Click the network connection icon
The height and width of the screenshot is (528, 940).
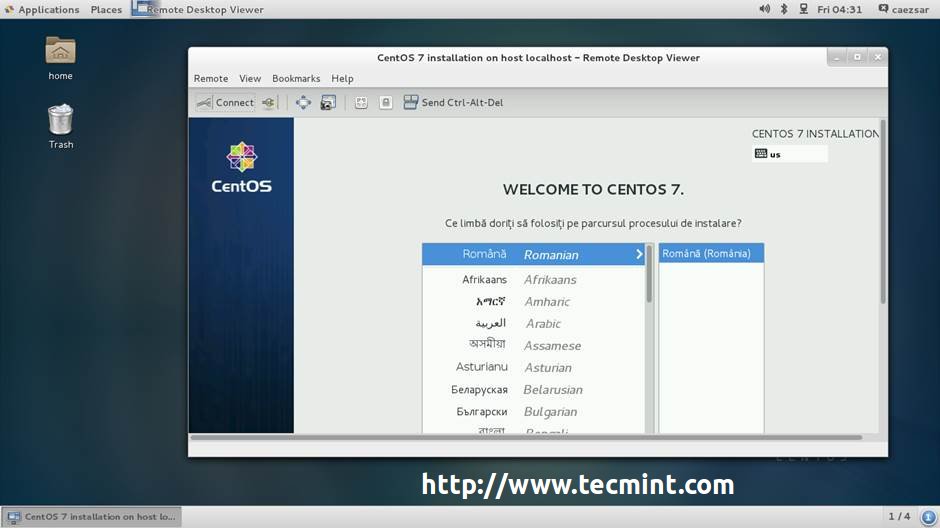(803, 9)
